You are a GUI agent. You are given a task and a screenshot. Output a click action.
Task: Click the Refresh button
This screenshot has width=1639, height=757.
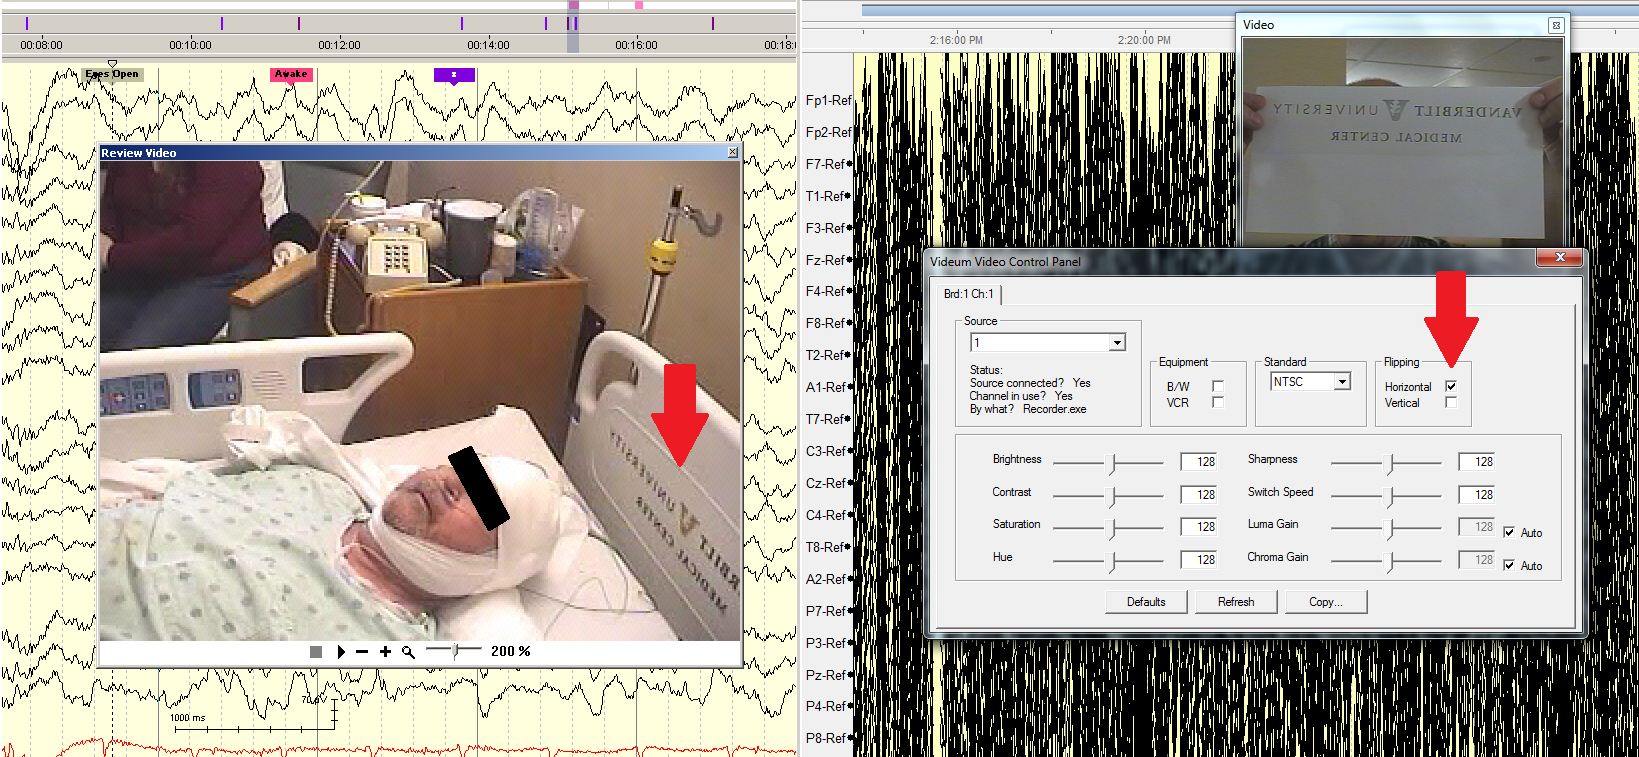(x=1235, y=602)
